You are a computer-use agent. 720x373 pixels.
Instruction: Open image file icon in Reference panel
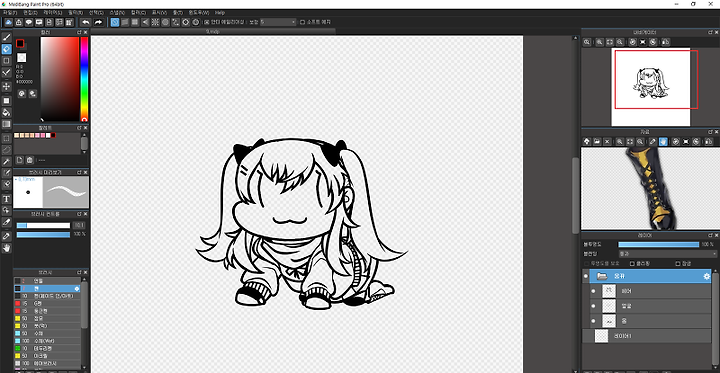[597, 141]
